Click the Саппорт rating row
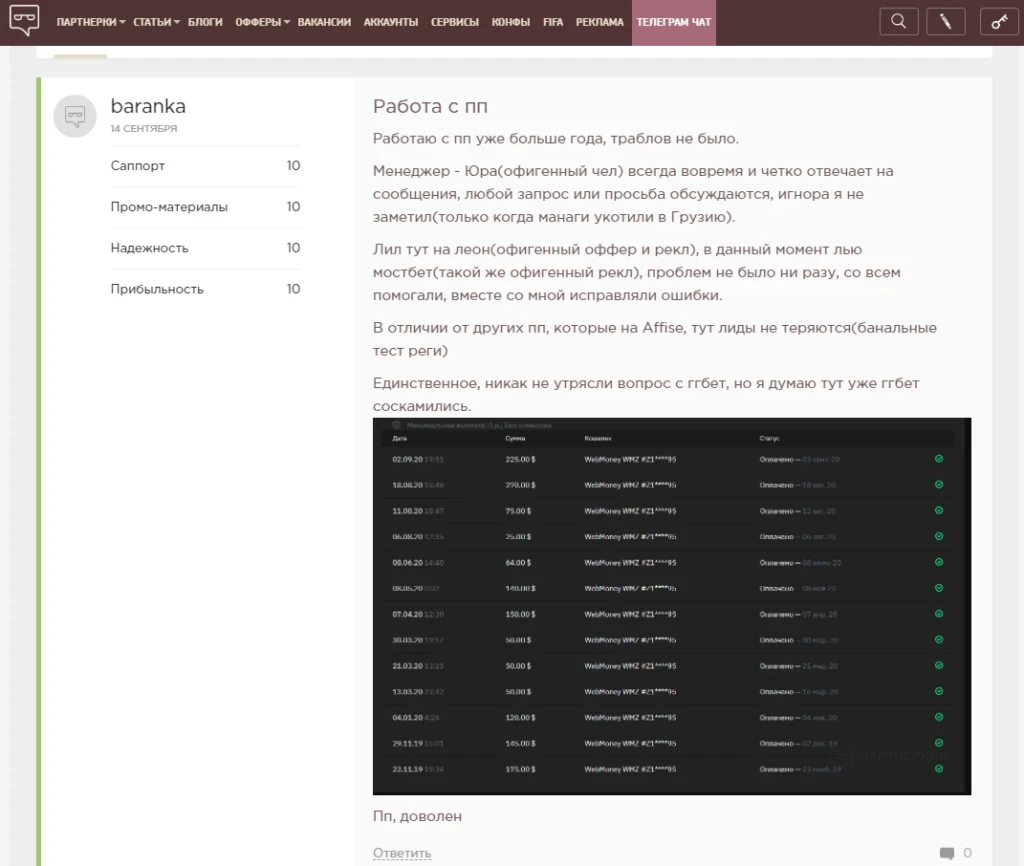This screenshot has width=1024, height=866. 205,166
